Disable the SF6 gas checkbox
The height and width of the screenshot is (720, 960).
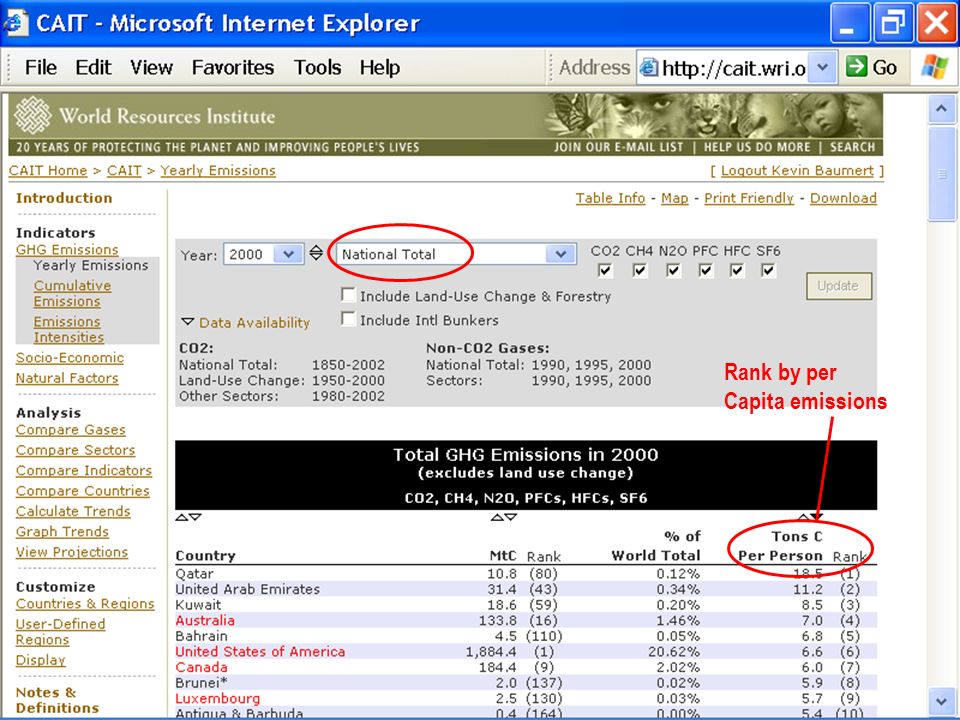768,270
